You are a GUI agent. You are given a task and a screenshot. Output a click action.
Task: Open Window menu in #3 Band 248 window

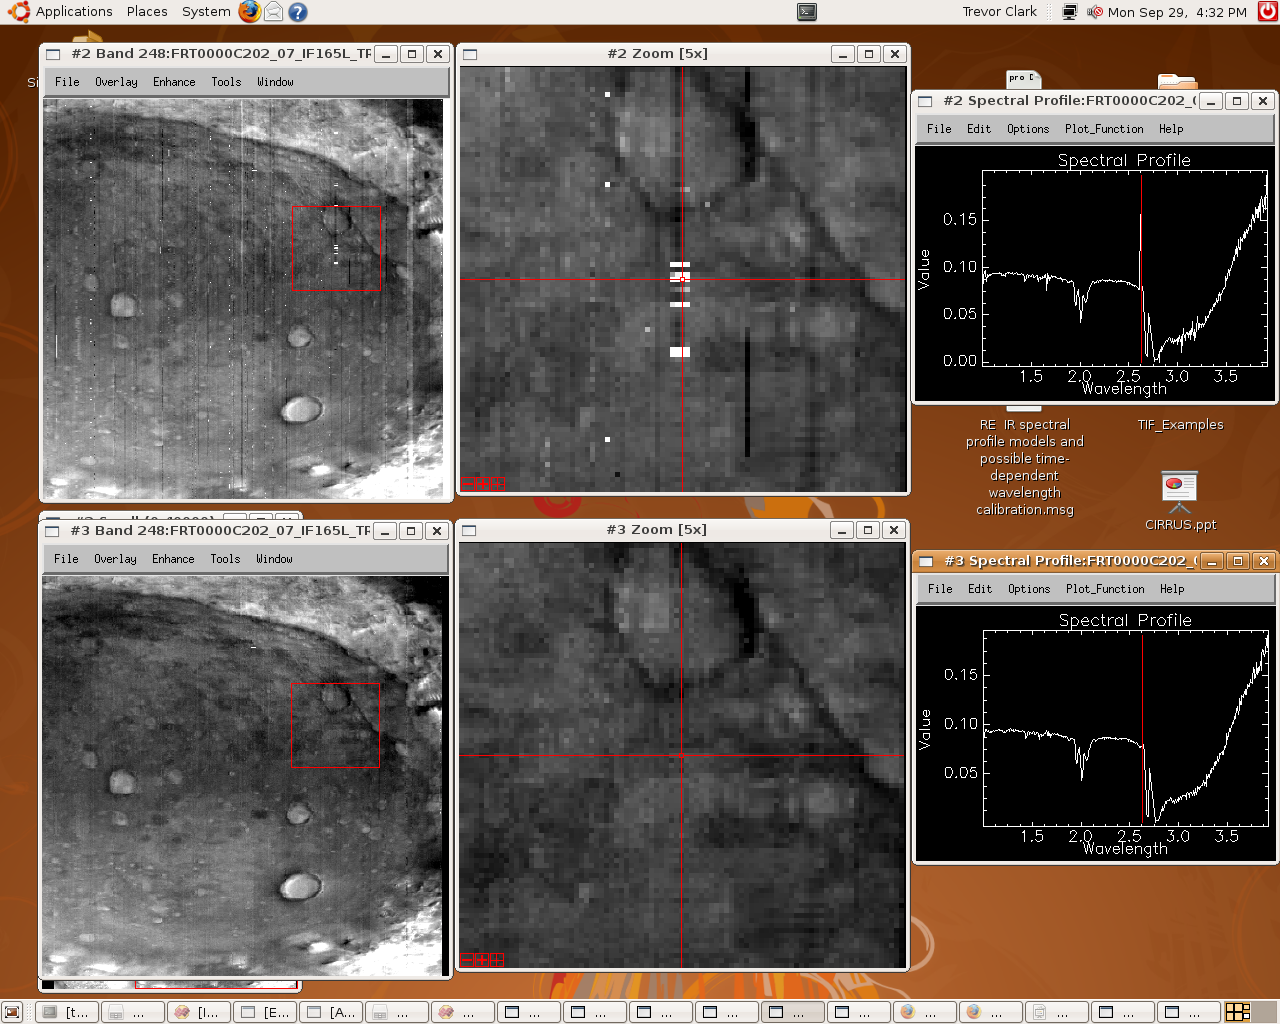click(x=274, y=559)
